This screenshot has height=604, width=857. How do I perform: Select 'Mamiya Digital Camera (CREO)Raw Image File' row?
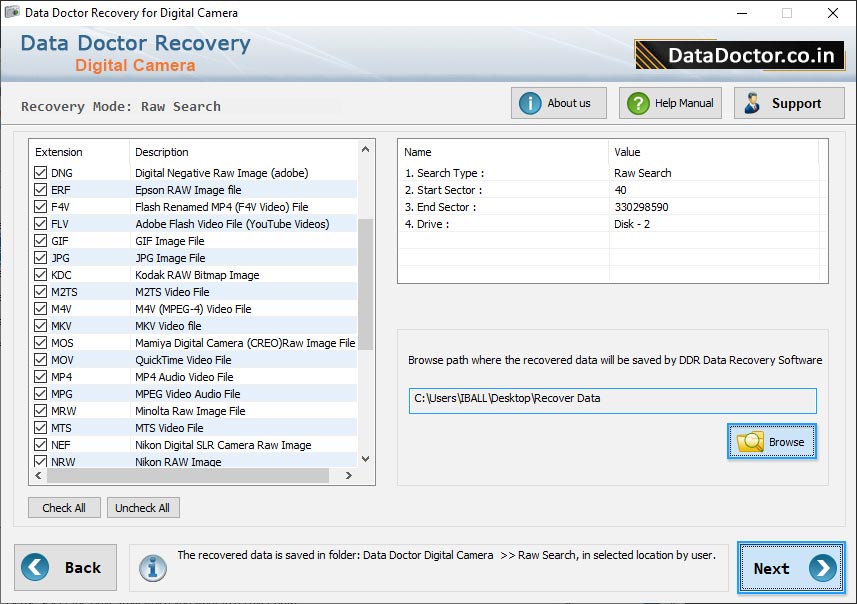194,343
